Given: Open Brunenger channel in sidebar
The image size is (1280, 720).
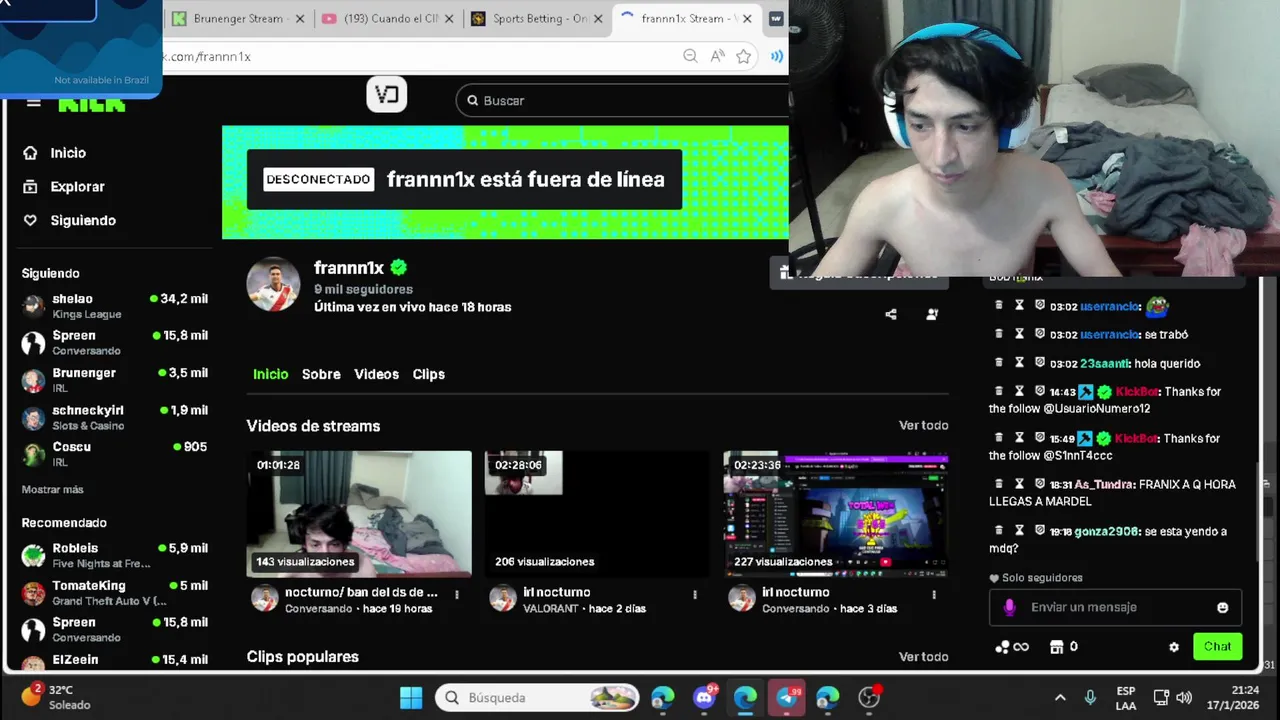Looking at the screenshot, I should (115, 380).
